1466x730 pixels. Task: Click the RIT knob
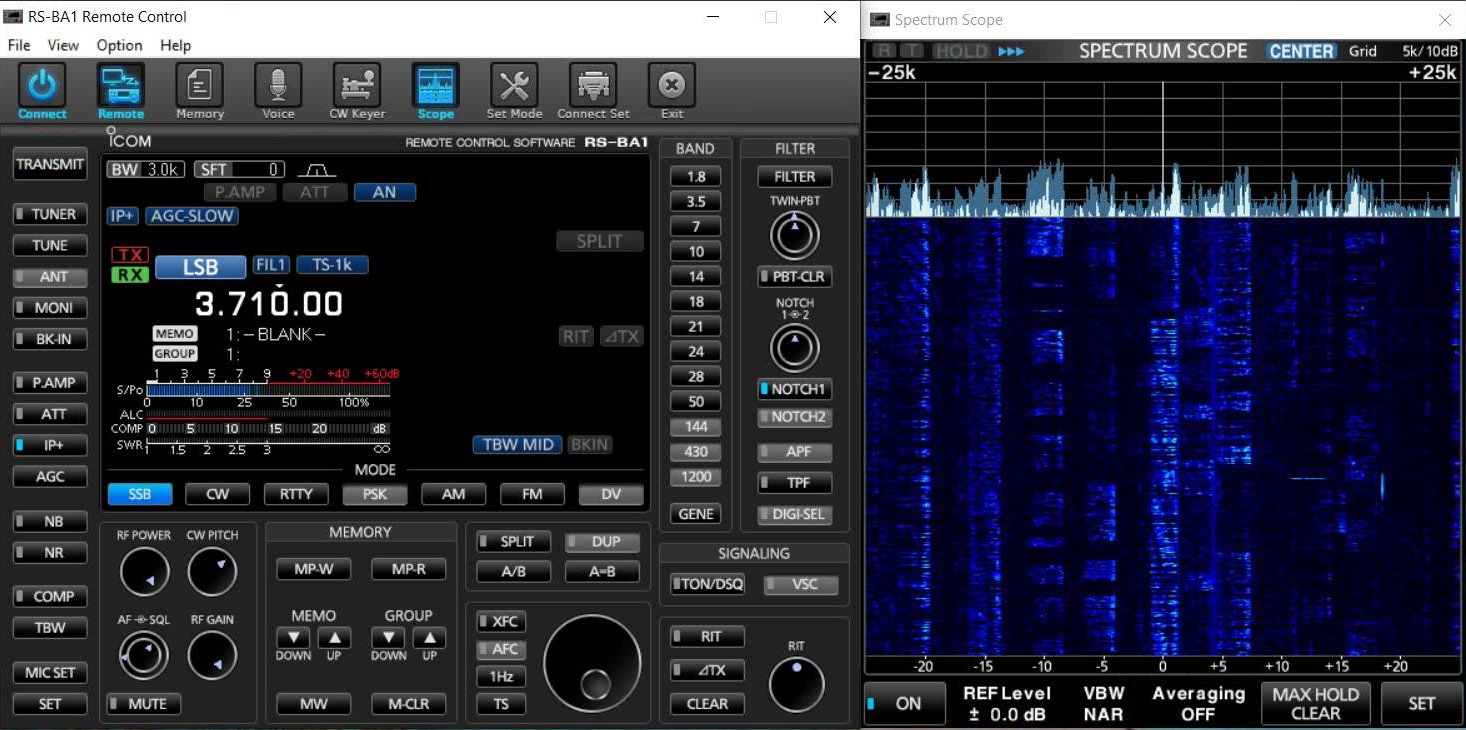(x=797, y=685)
